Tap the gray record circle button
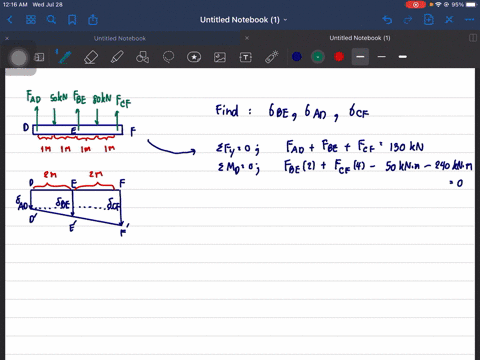Image resolution: width=480 pixels, height=360 pixels. pos(19,58)
